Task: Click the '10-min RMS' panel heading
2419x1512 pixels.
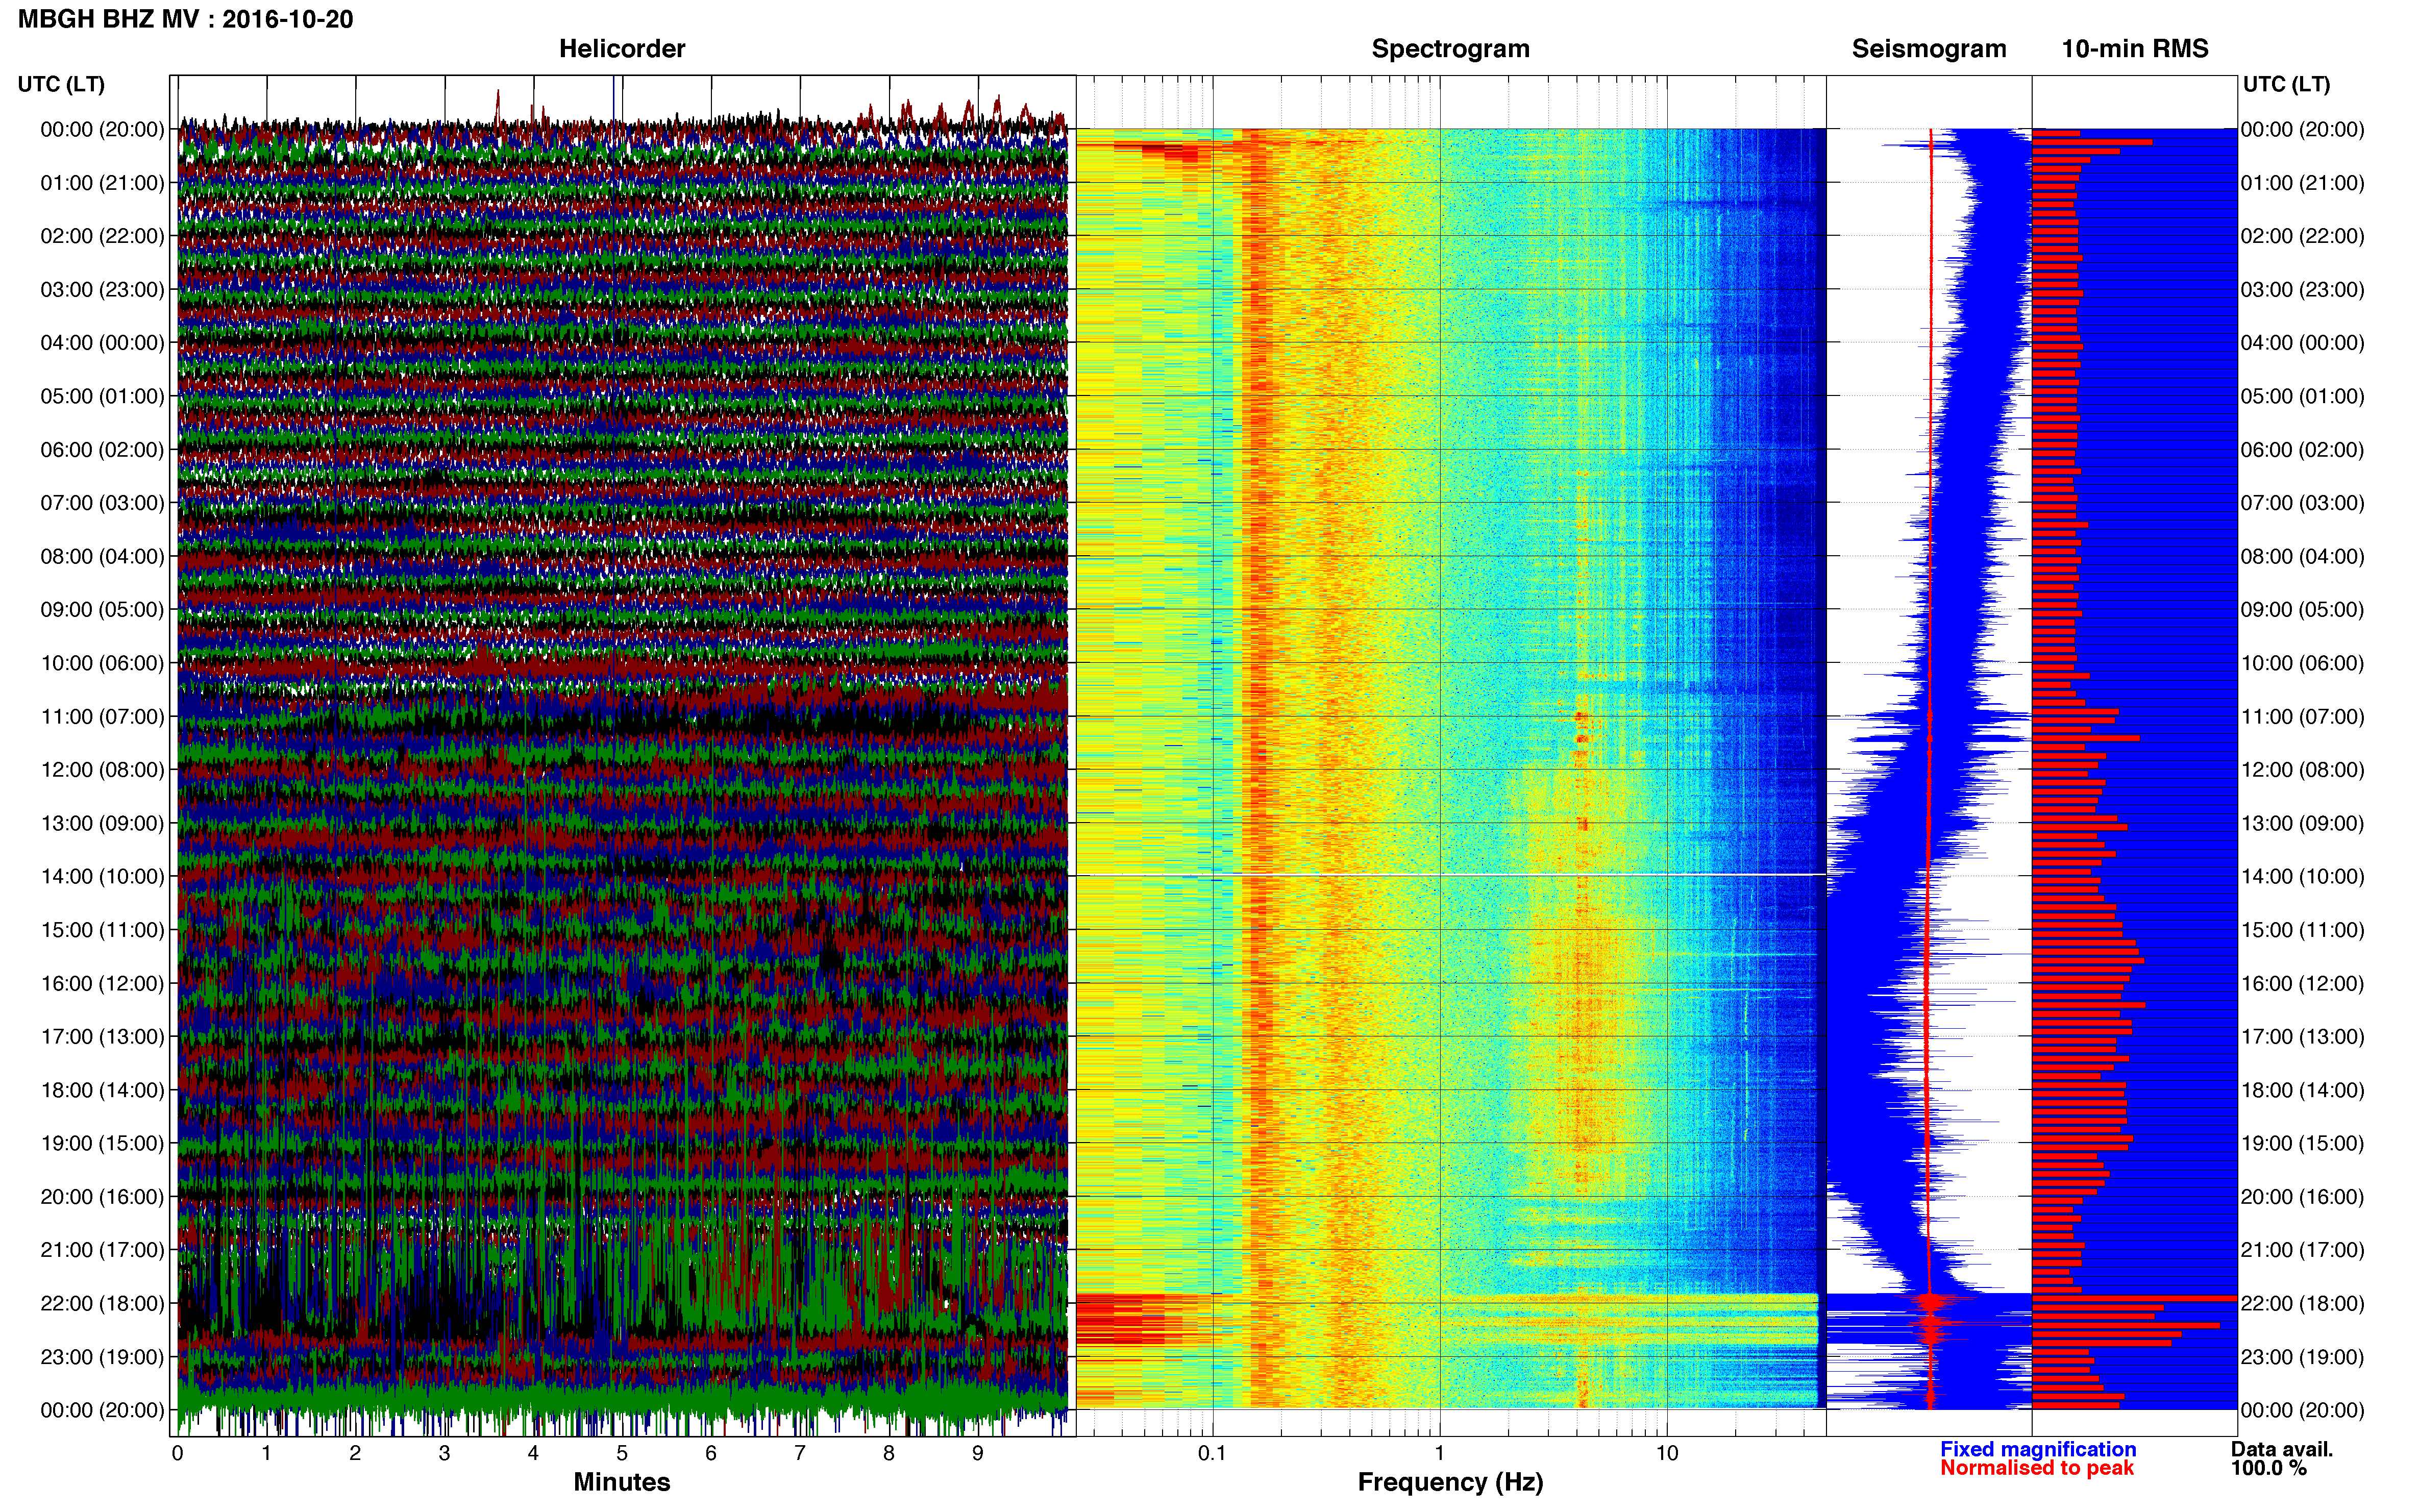Action: point(2135,49)
